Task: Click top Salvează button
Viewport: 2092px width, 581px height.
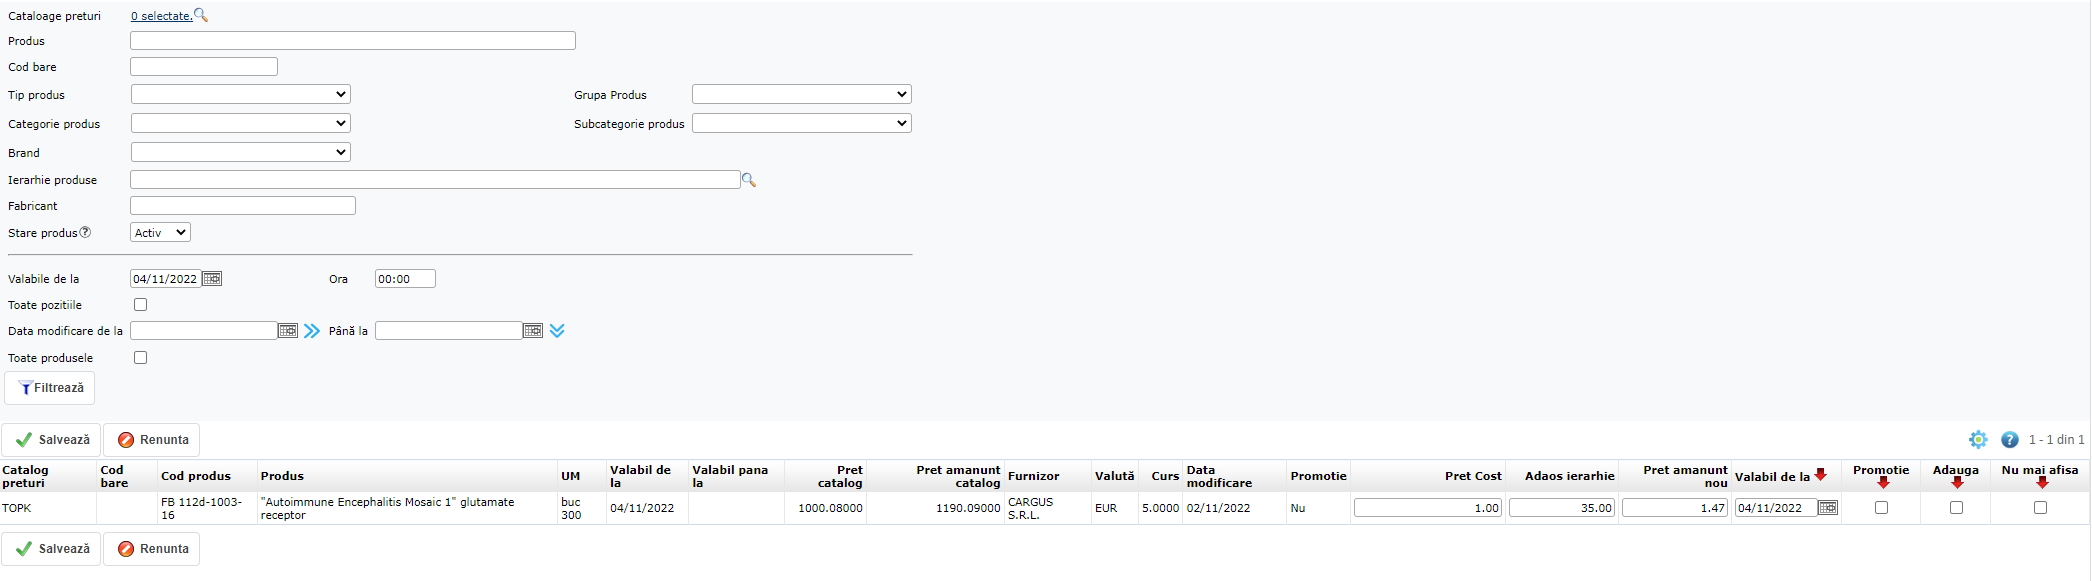Action: coord(52,440)
